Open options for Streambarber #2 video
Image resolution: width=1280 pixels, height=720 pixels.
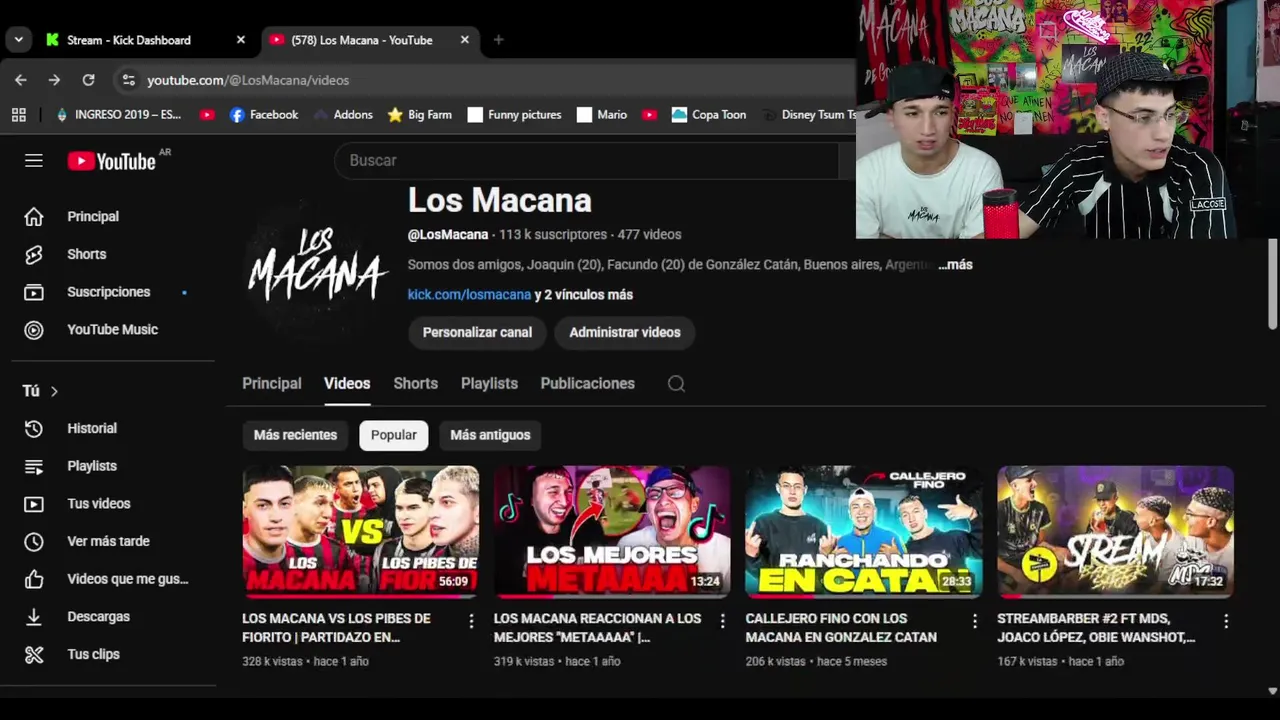click(x=1225, y=621)
